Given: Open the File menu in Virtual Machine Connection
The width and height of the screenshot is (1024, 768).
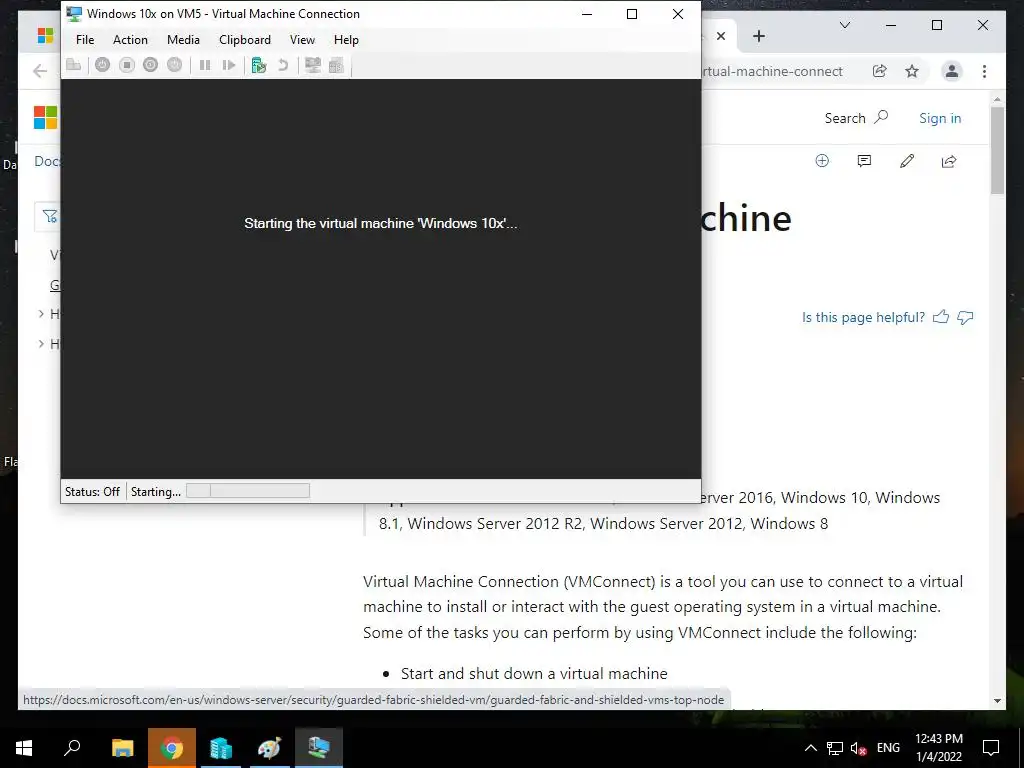Looking at the screenshot, I should tap(85, 40).
